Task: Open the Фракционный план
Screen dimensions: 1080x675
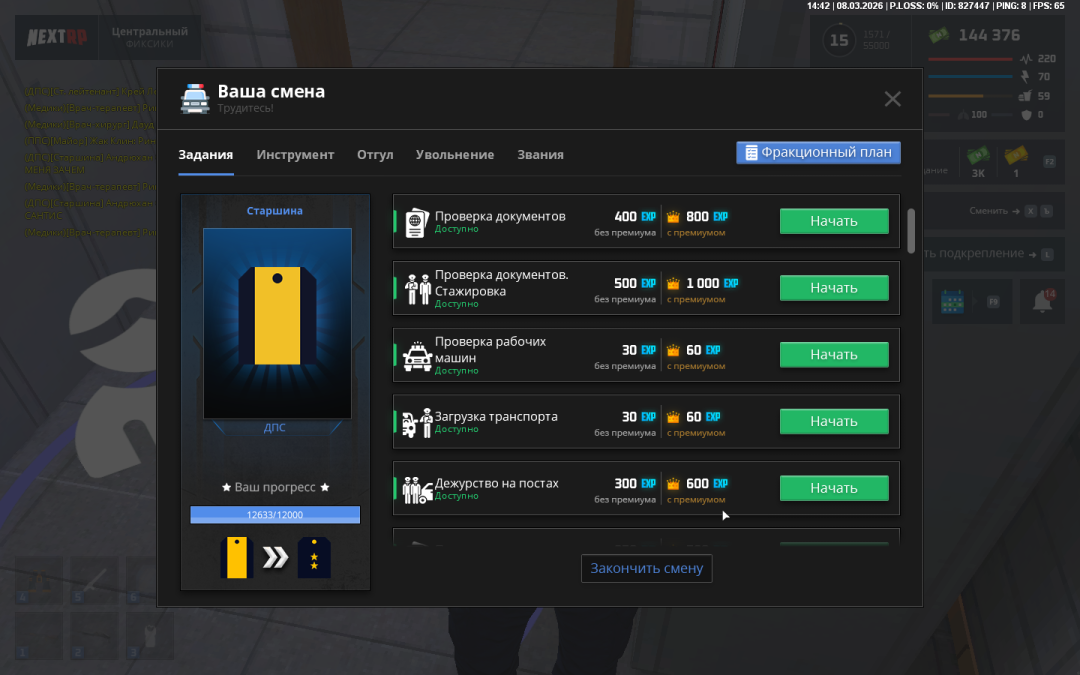Action: tap(818, 152)
